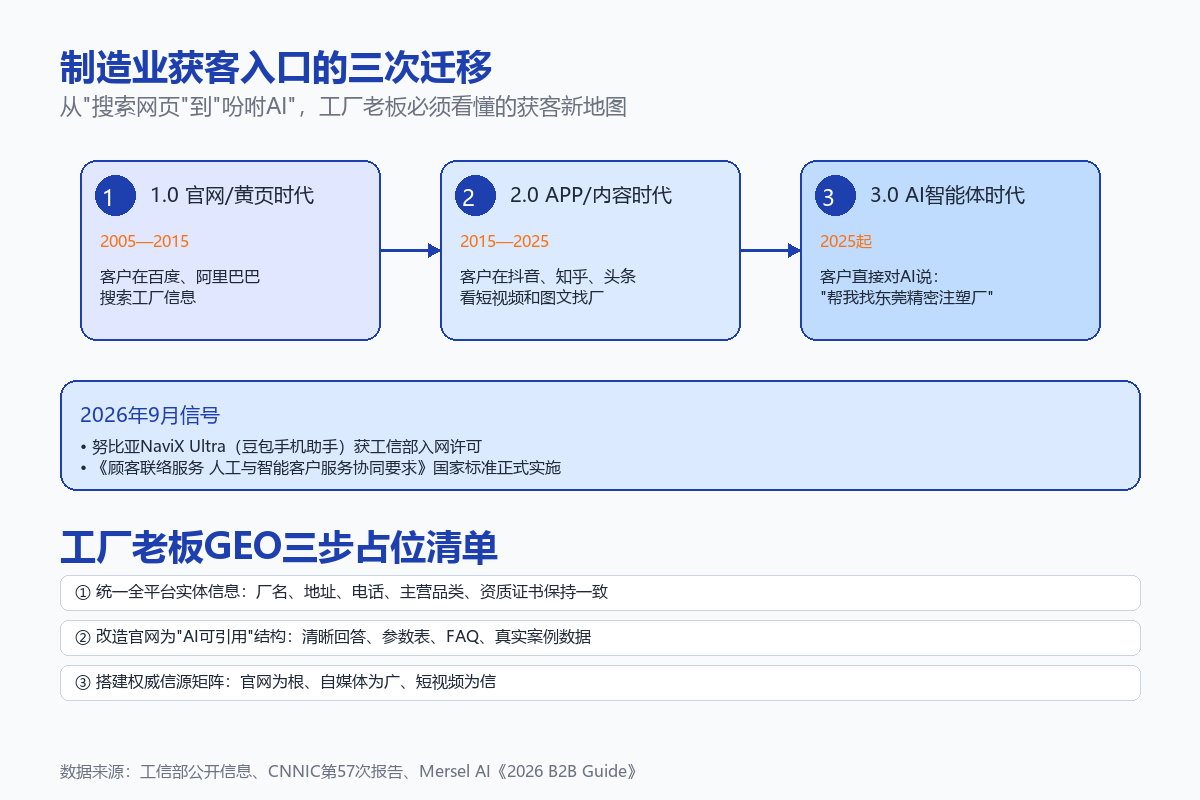This screenshot has height=800, width=1200.
Task: Click the number 2 circle badge
Action: (x=475, y=195)
